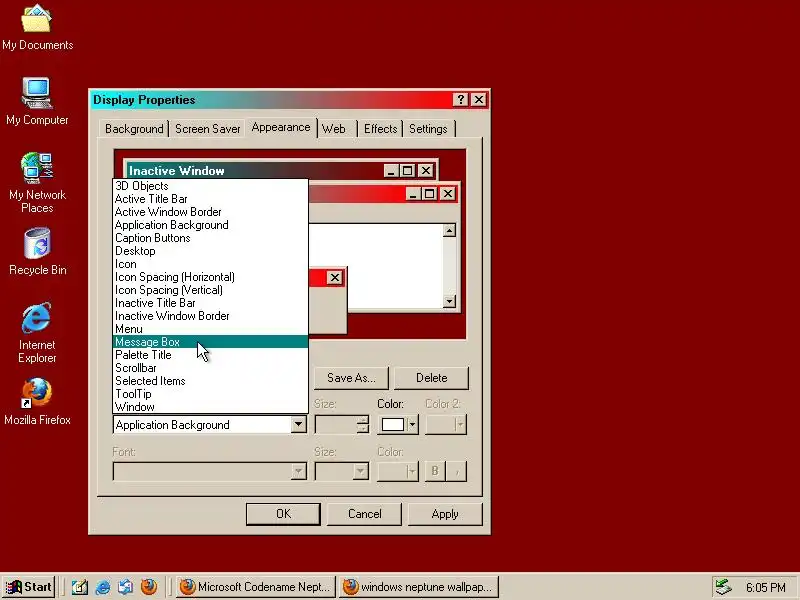Viewport: 800px width, 600px height.
Task: Choose Application Background list entry
Action: coord(210,225)
